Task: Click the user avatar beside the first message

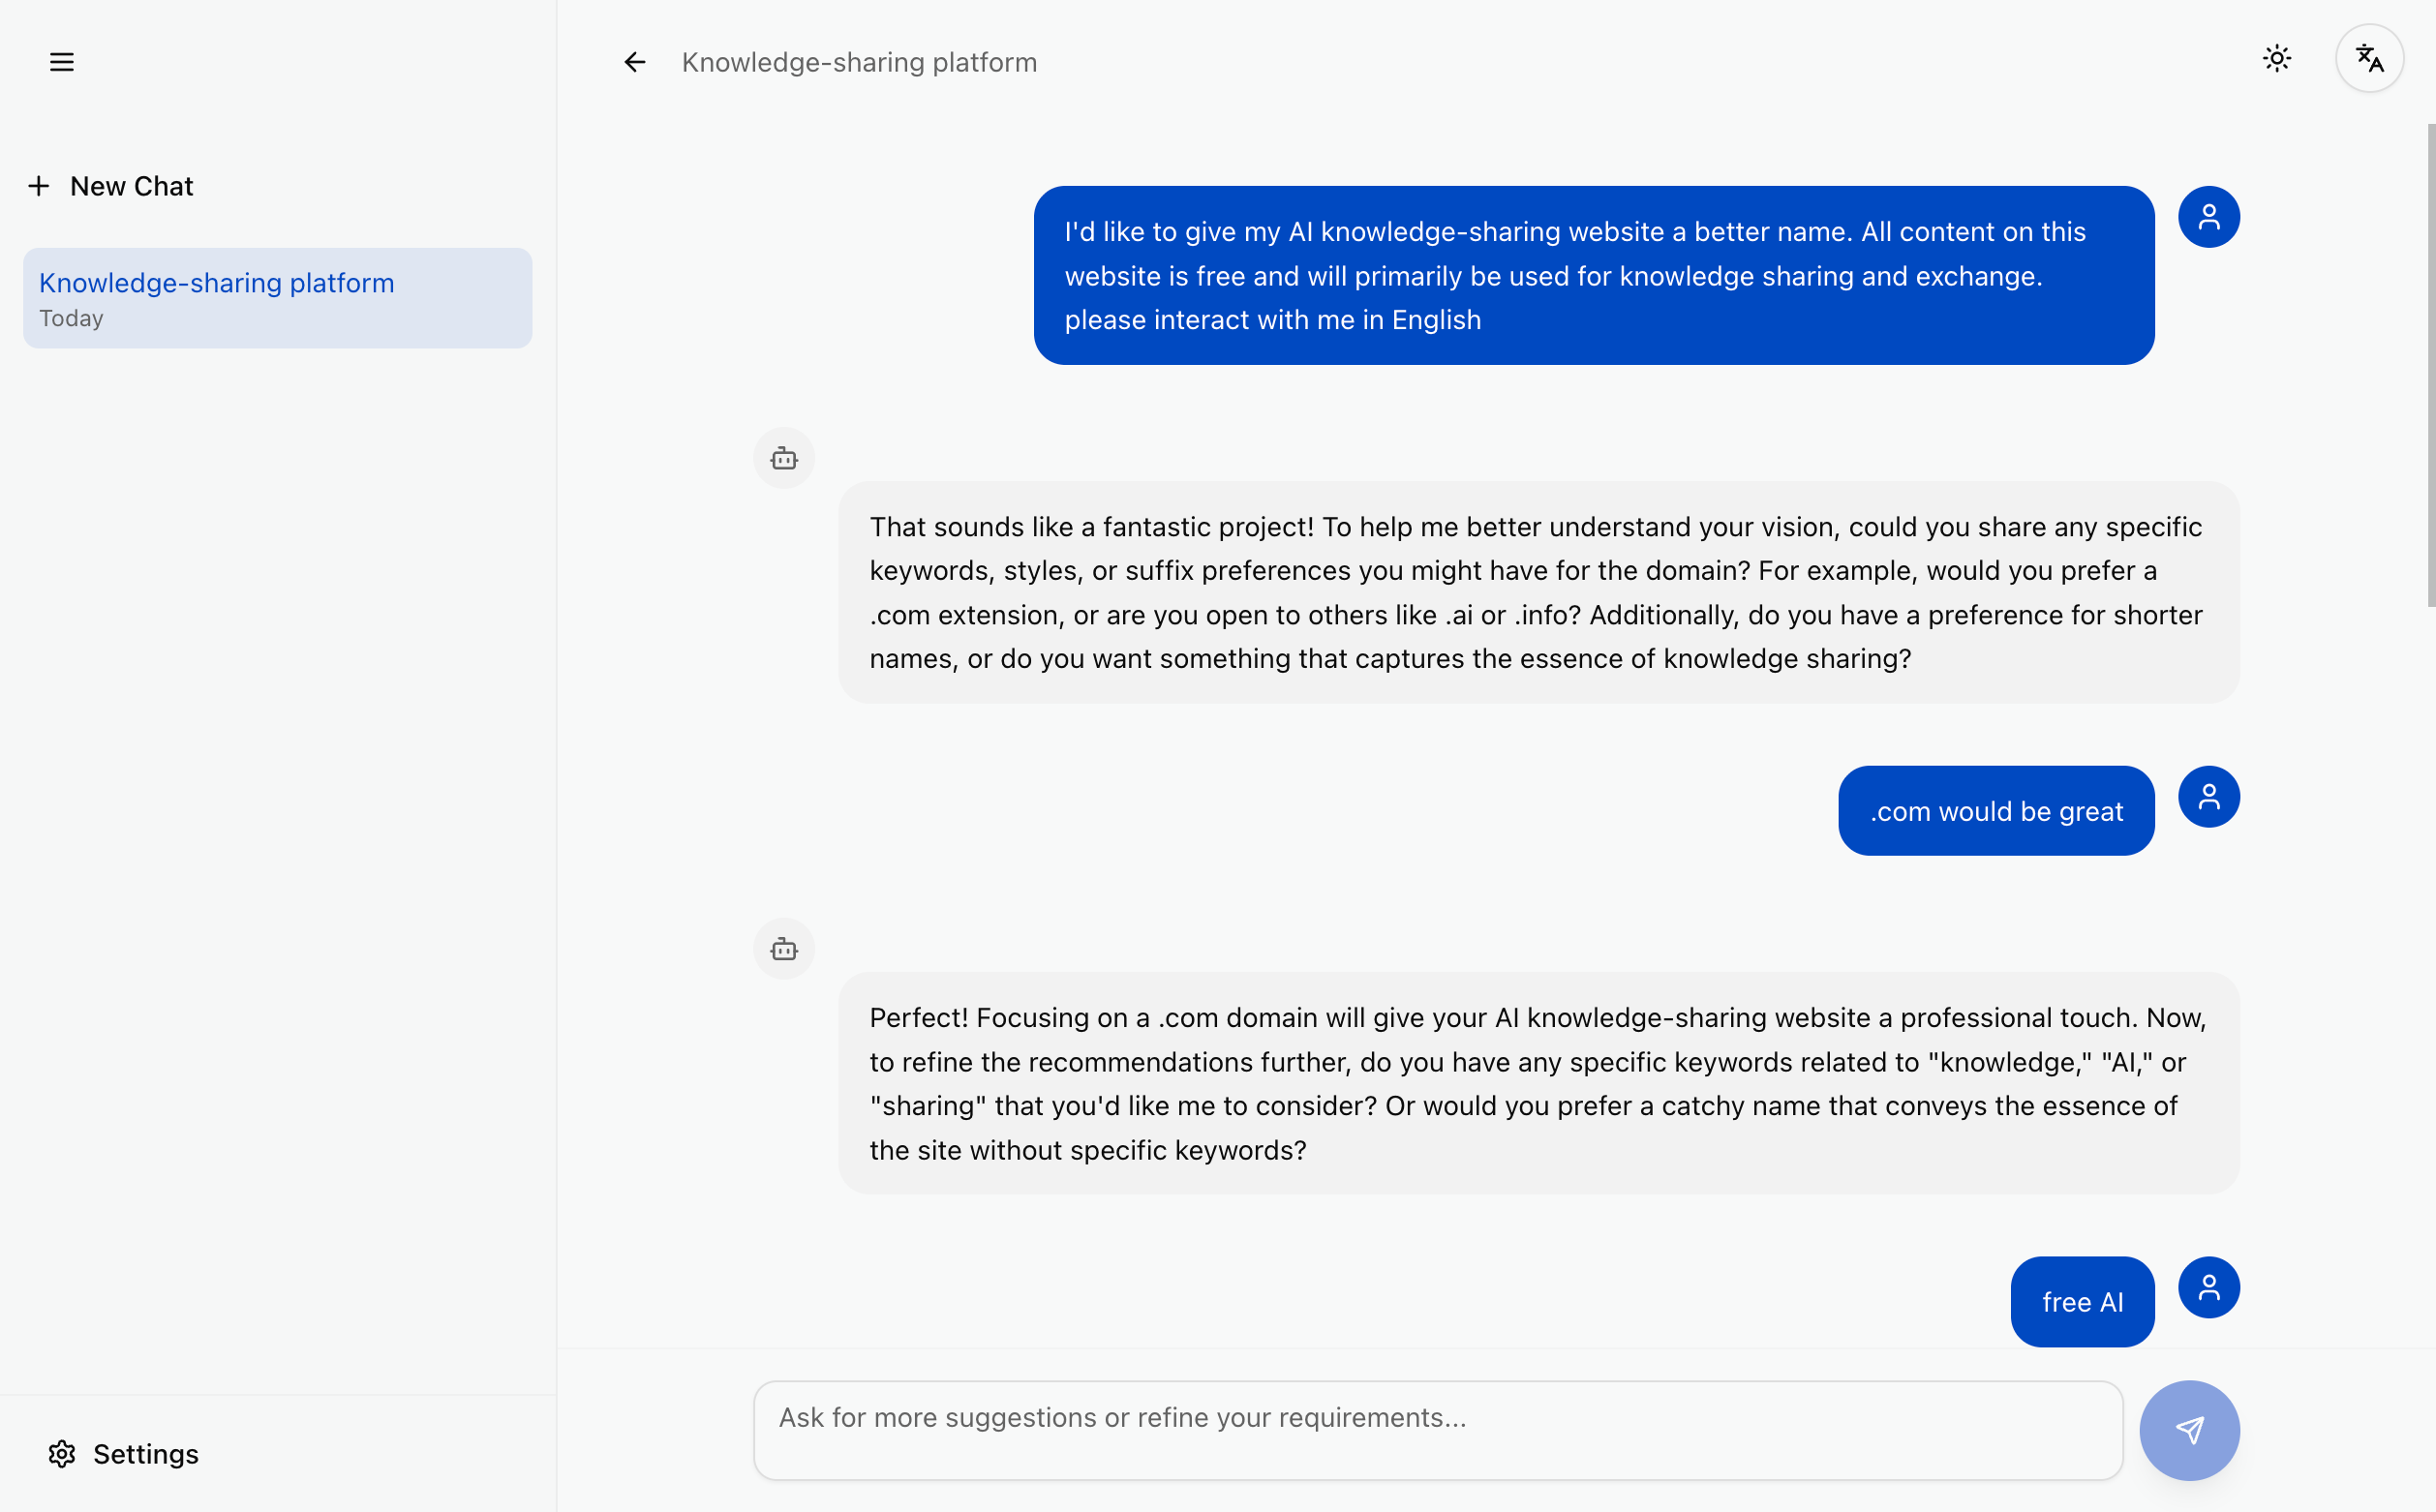Action: pos(2210,216)
